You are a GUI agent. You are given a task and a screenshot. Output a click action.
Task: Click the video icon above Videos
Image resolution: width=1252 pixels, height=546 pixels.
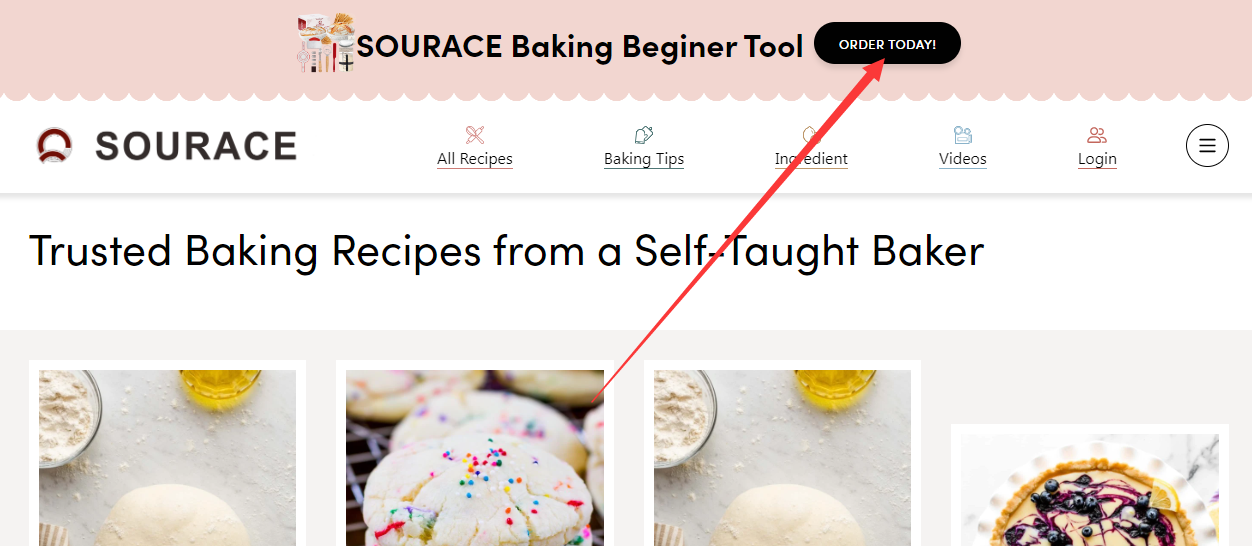click(963, 135)
